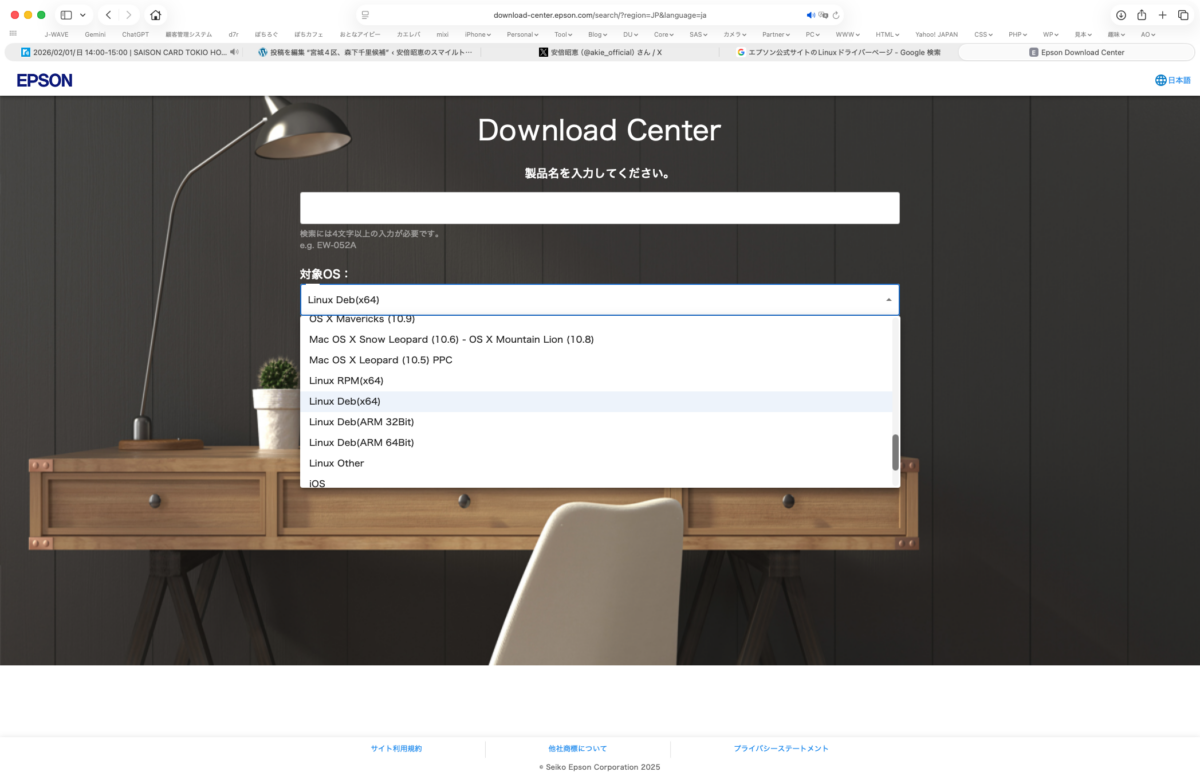This screenshot has width=1200, height=776.
Task: Show the tab overview icon
Action: tap(1183, 15)
